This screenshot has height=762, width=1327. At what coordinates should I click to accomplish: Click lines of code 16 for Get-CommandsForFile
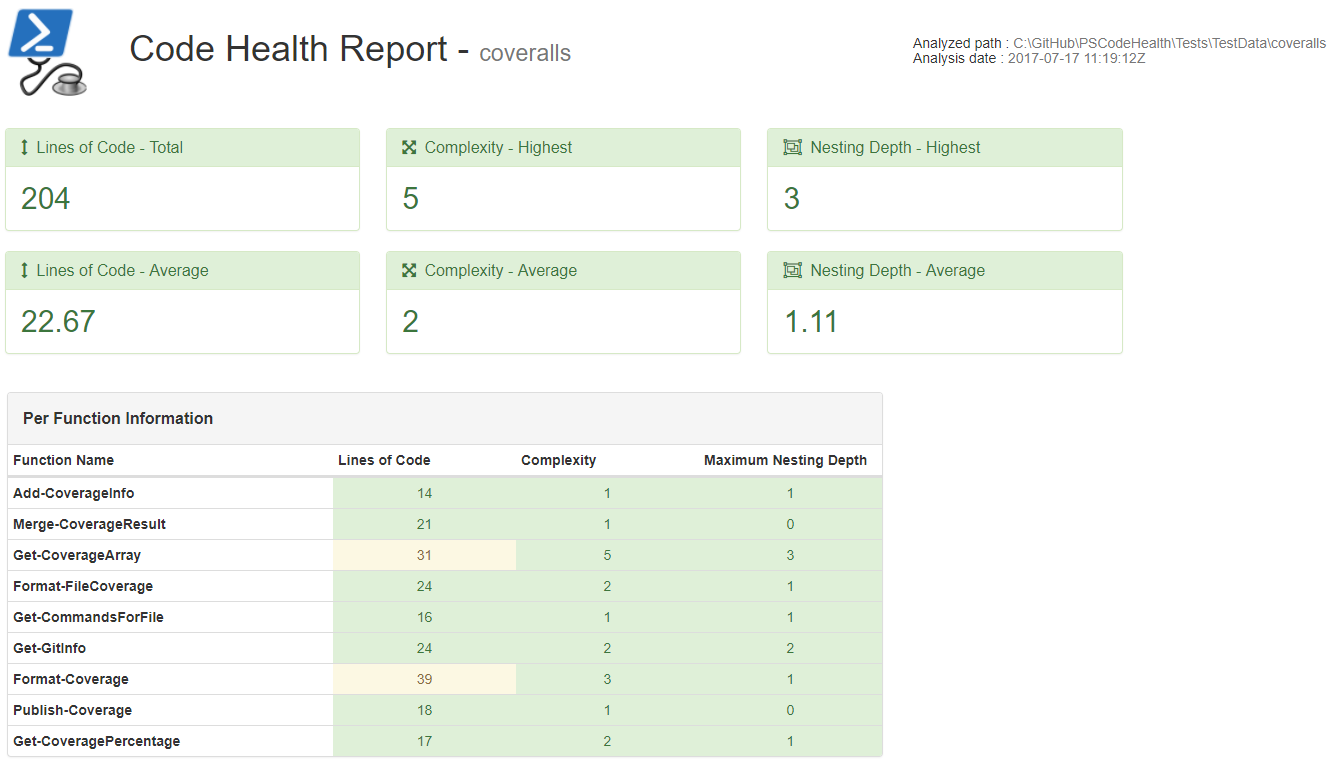[x=425, y=617]
